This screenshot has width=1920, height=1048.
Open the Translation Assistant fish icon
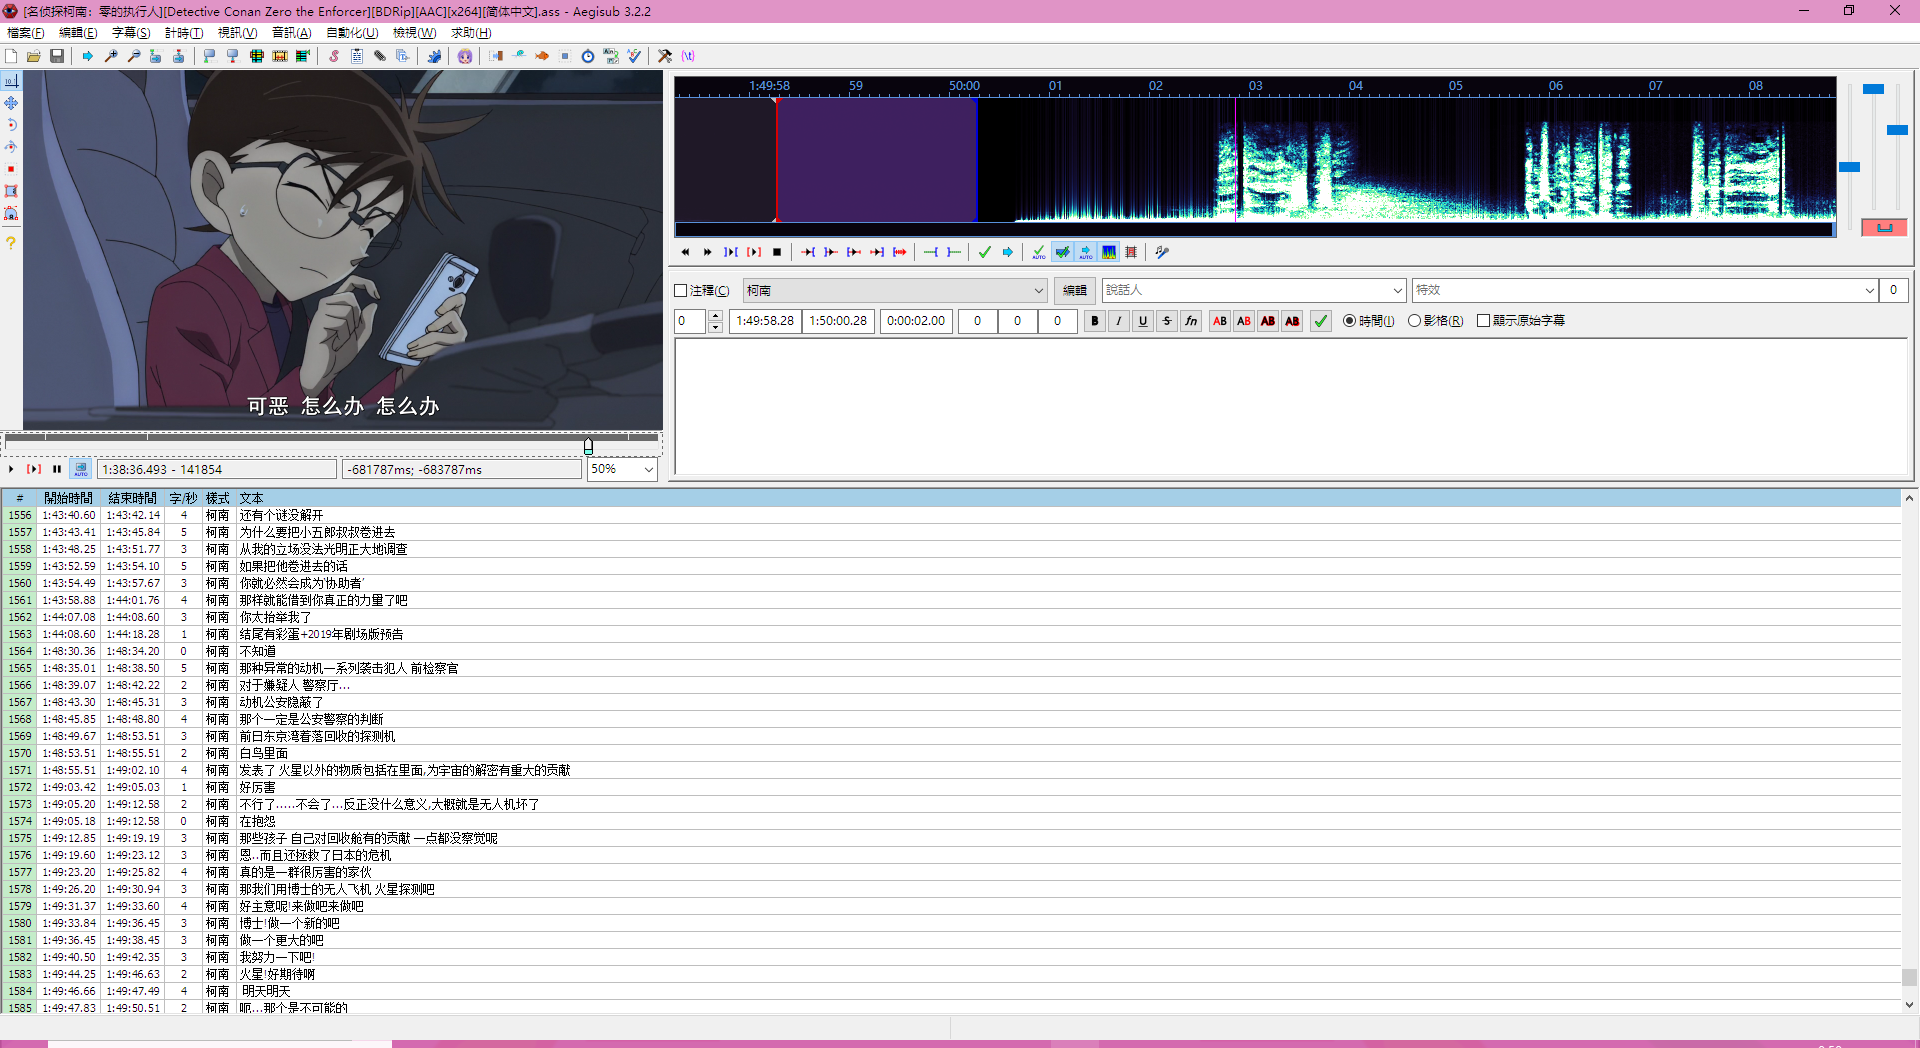(542, 56)
